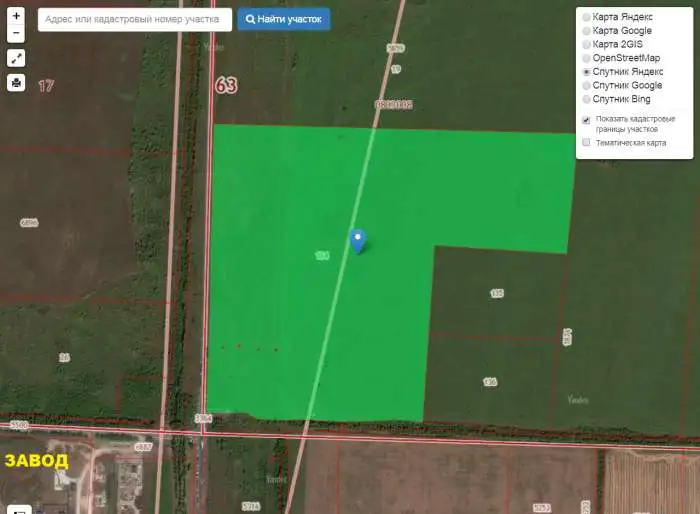Select Спутник Bing satellite layer
Screen dimensions: 700x514
pos(587,99)
